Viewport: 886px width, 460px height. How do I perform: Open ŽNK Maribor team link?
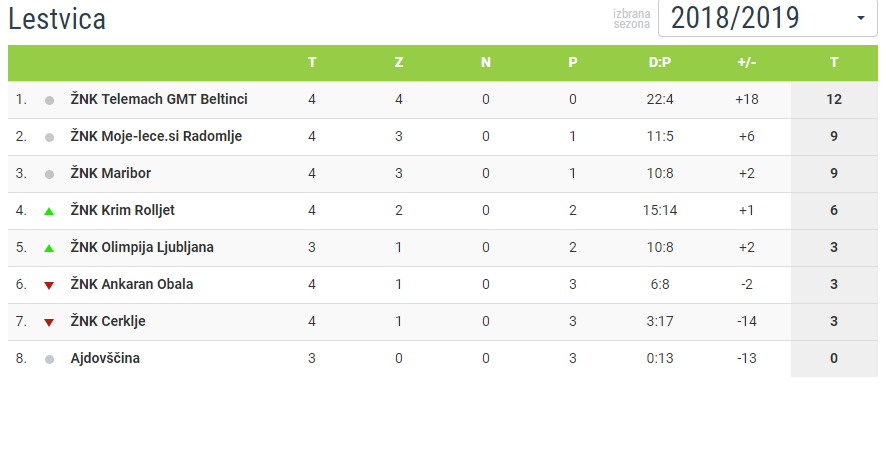(x=111, y=173)
